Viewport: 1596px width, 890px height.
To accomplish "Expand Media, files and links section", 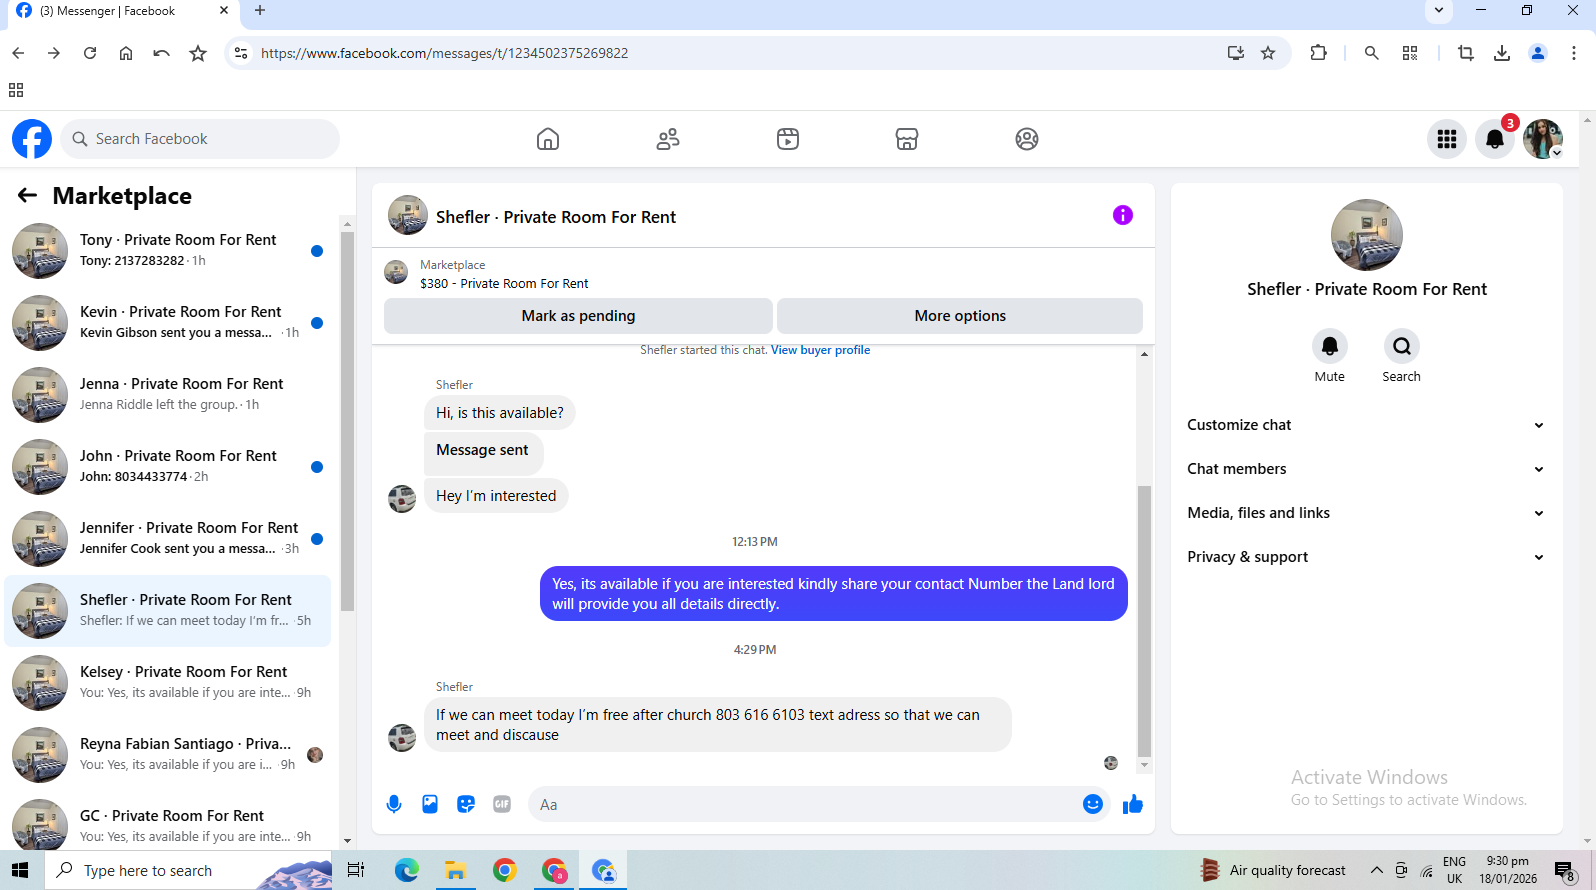I will 1366,513.
